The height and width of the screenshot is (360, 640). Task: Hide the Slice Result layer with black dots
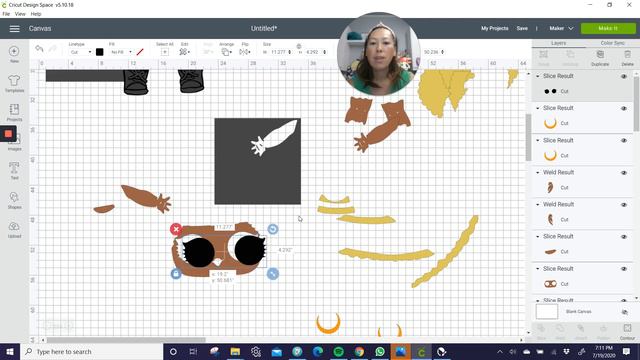(x=624, y=76)
